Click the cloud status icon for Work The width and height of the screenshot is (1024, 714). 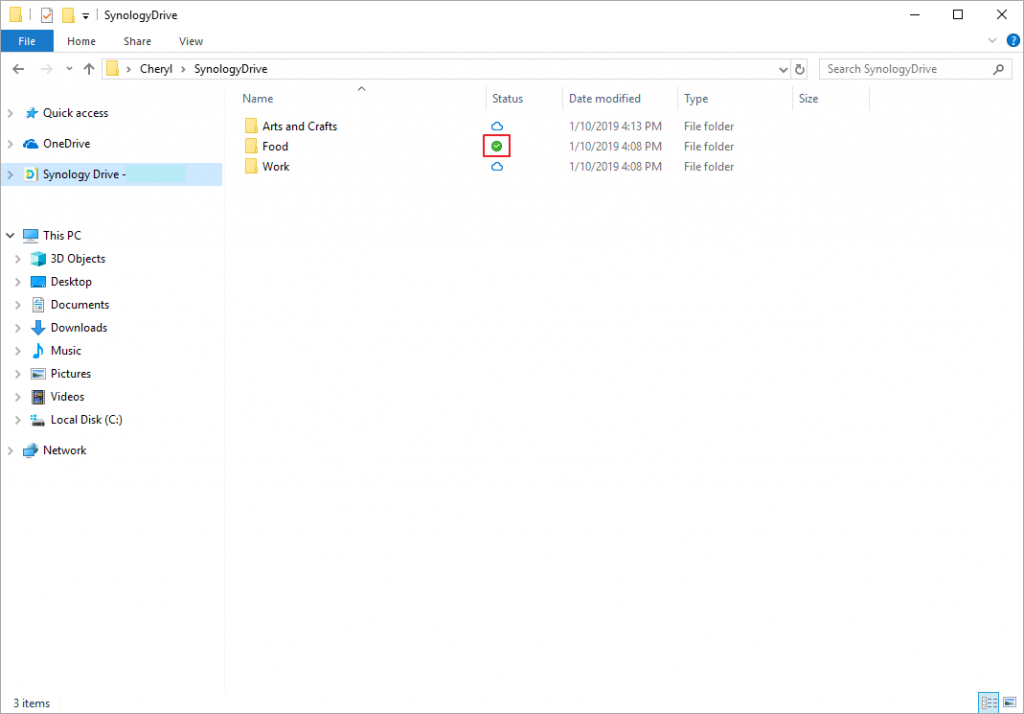click(x=497, y=167)
